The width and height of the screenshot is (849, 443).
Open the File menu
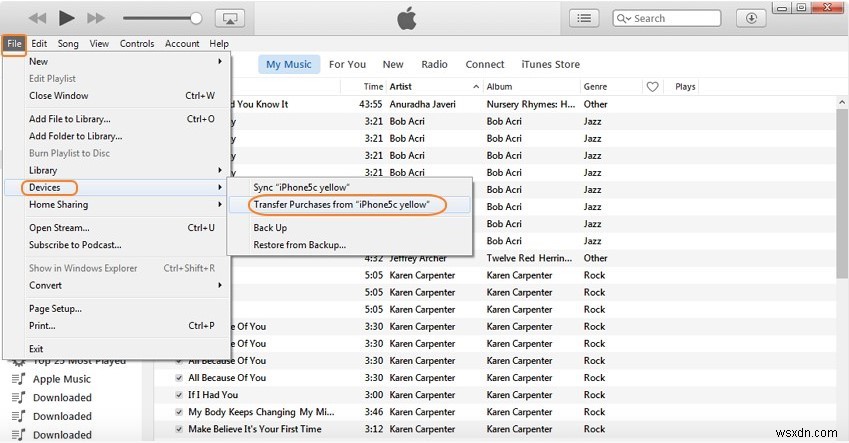[14, 44]
